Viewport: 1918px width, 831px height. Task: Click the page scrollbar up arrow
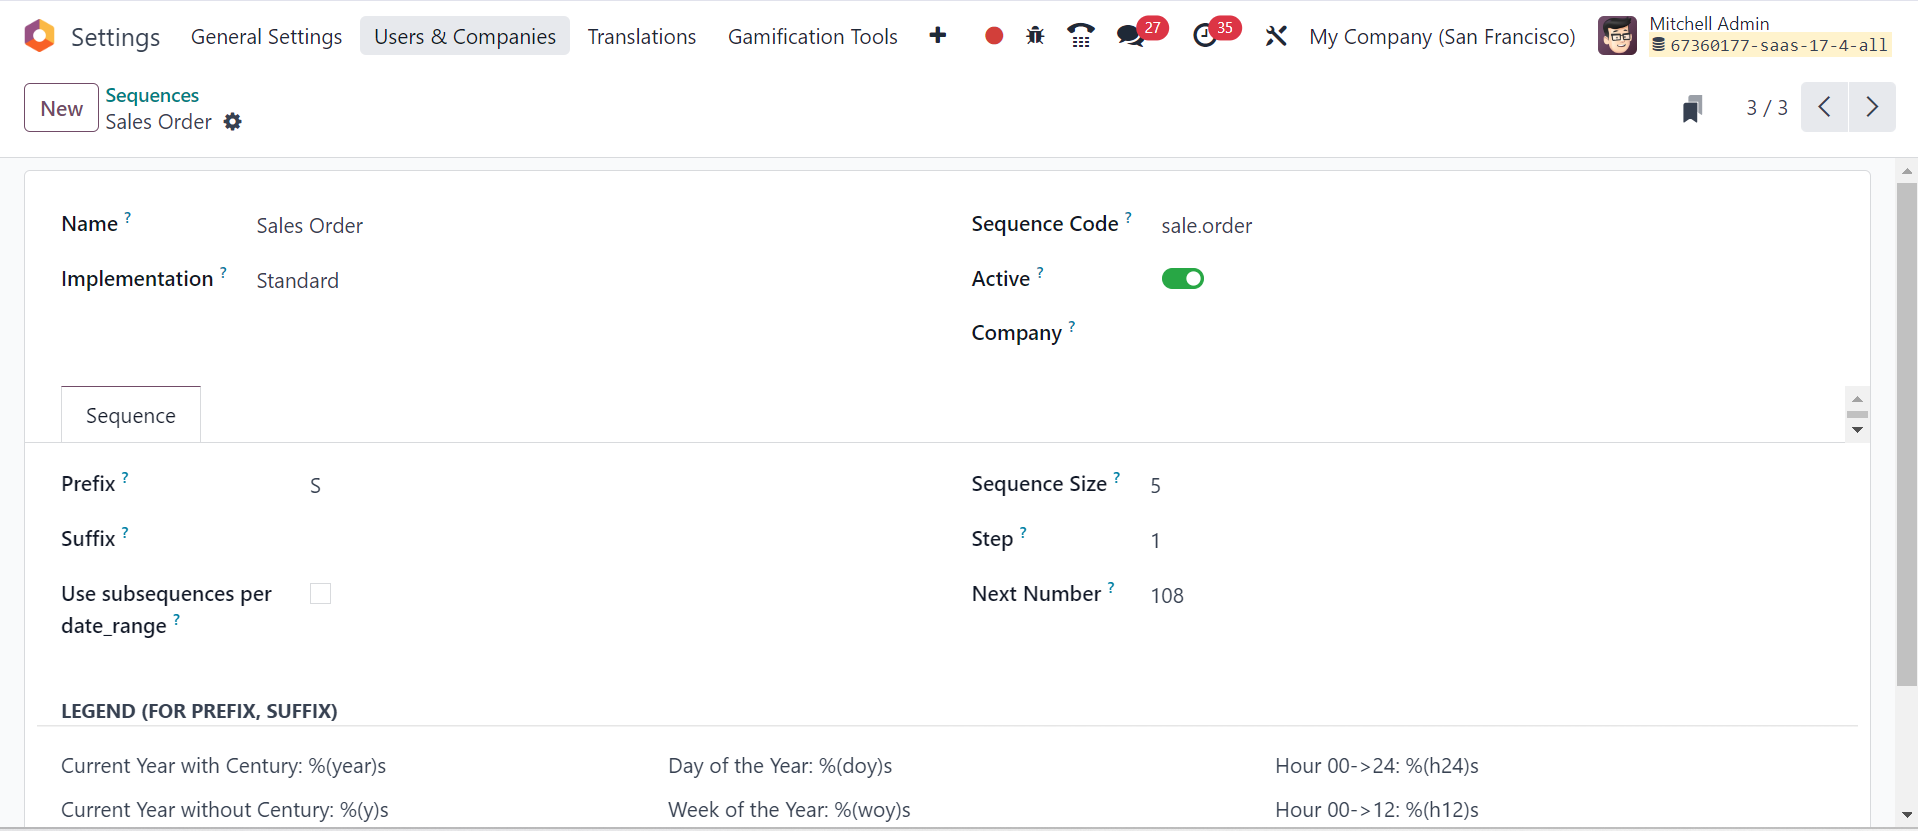pyautogui.click(x=1907, y=171)
